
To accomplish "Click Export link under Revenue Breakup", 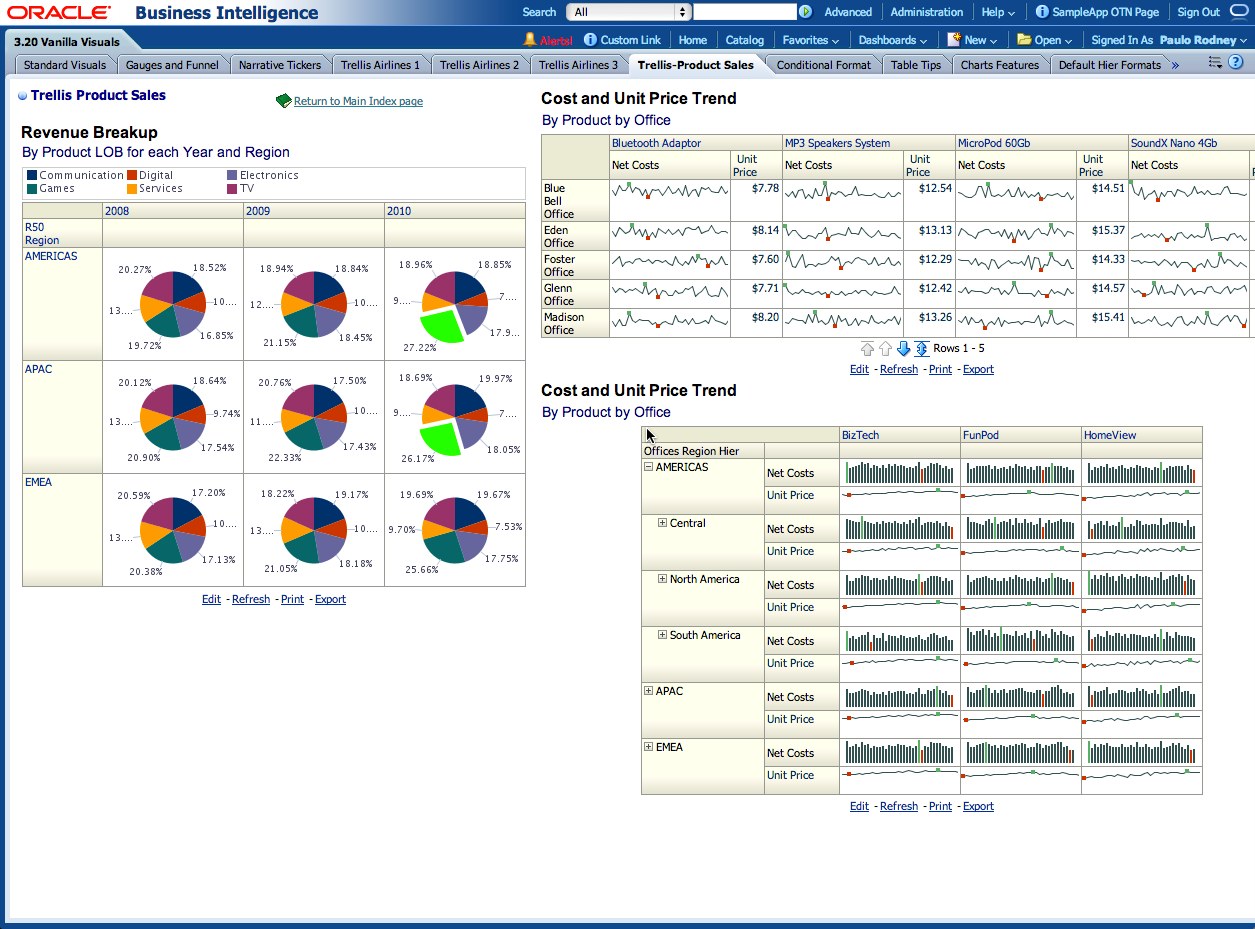I will (x=330, y=599).
